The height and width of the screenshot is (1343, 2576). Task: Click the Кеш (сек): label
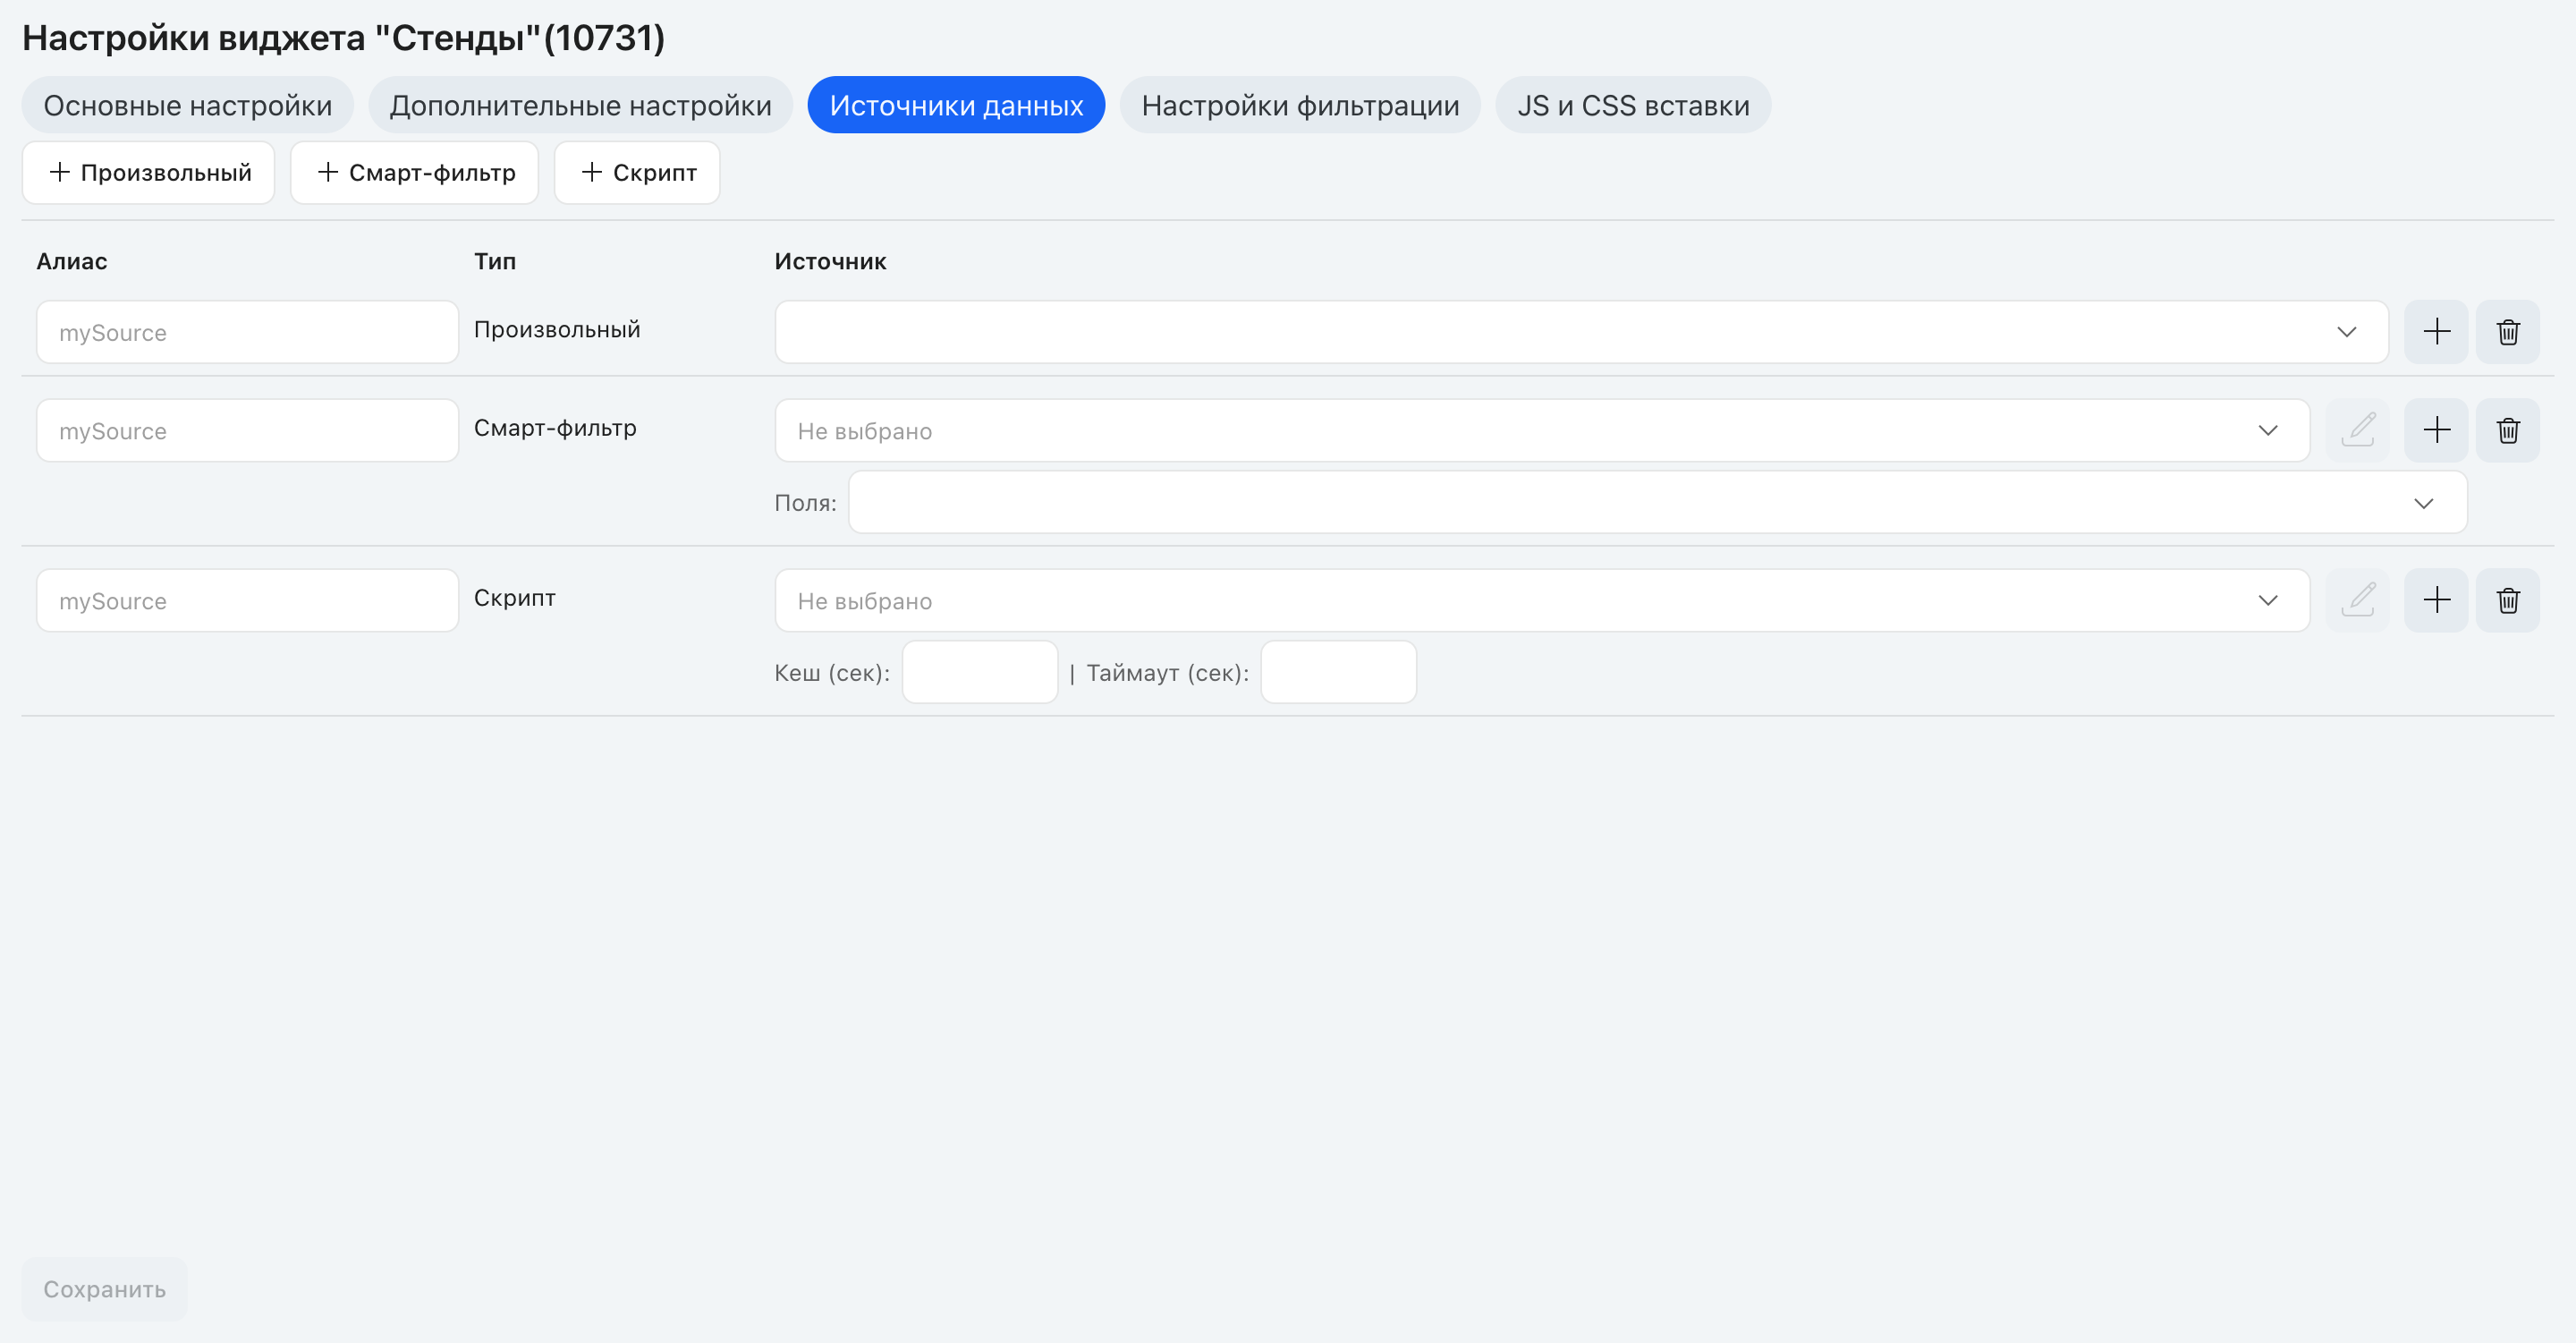[x=832, y=673]
